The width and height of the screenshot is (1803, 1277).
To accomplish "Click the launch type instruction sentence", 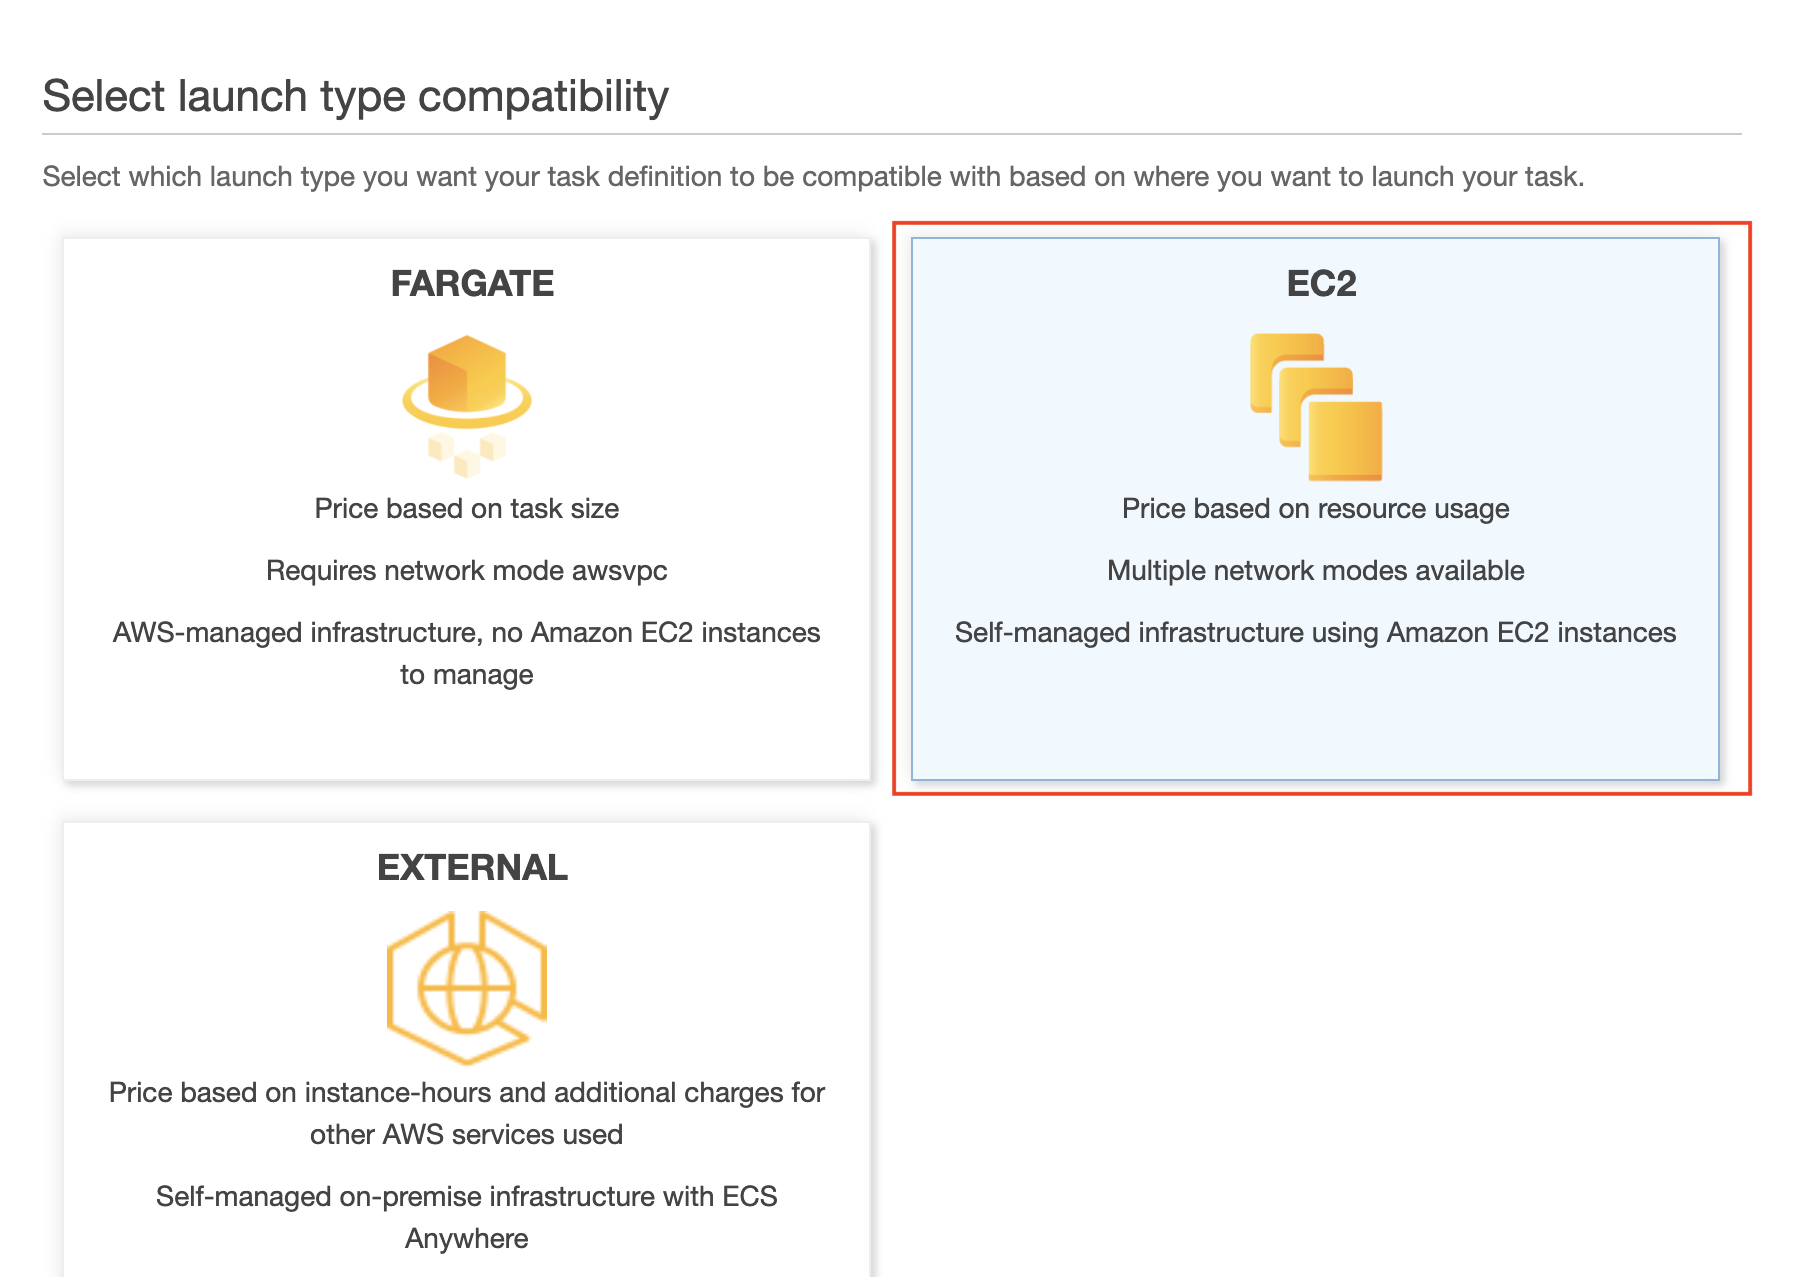I will 813,177.
